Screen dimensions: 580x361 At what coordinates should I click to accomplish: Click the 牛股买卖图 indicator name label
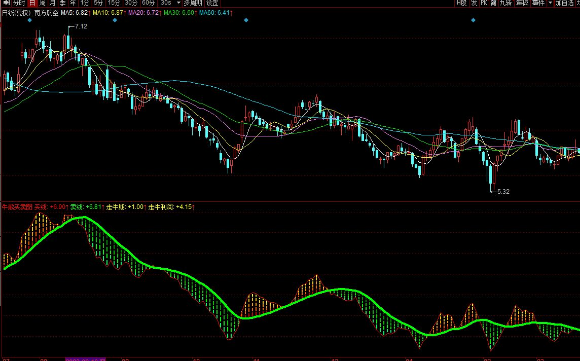[17, 207]
